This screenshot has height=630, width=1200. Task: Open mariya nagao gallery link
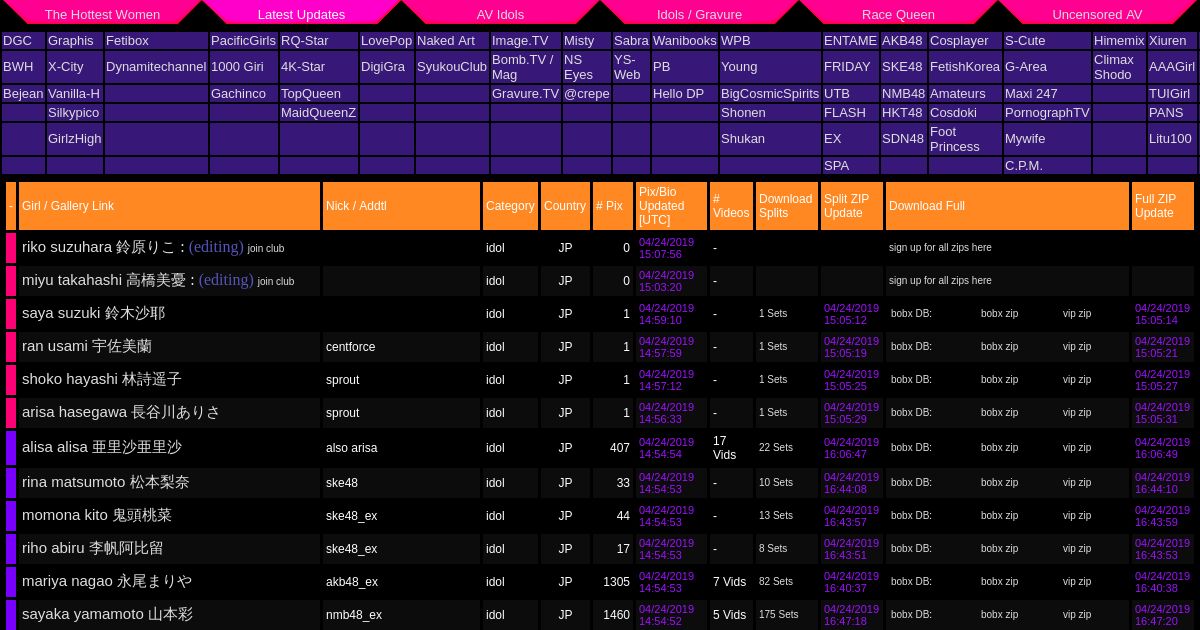[106, 581]
